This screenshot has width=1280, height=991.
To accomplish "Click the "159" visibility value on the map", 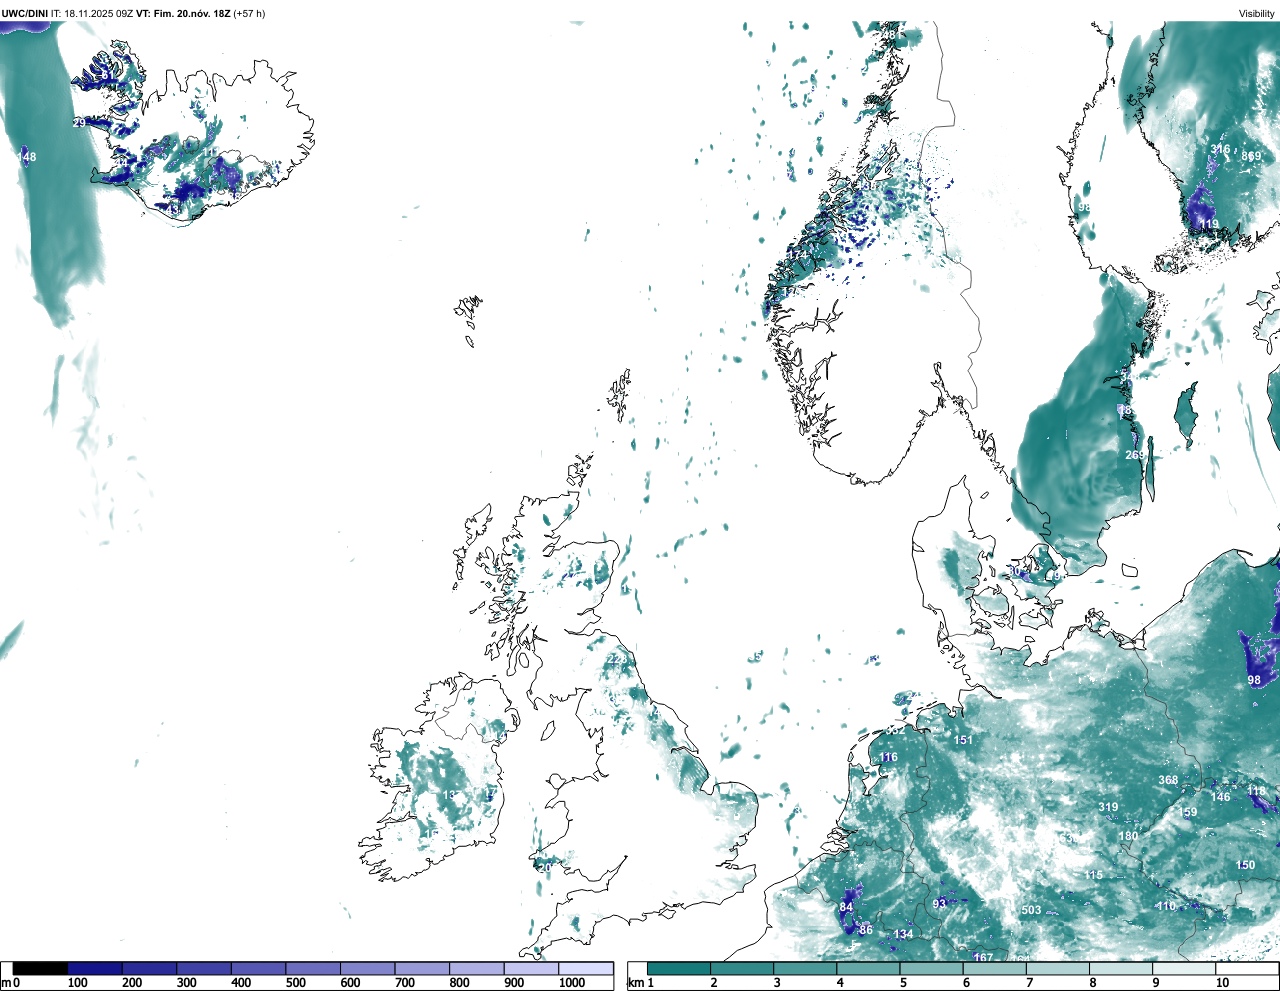I will [x=1187, y=813].
